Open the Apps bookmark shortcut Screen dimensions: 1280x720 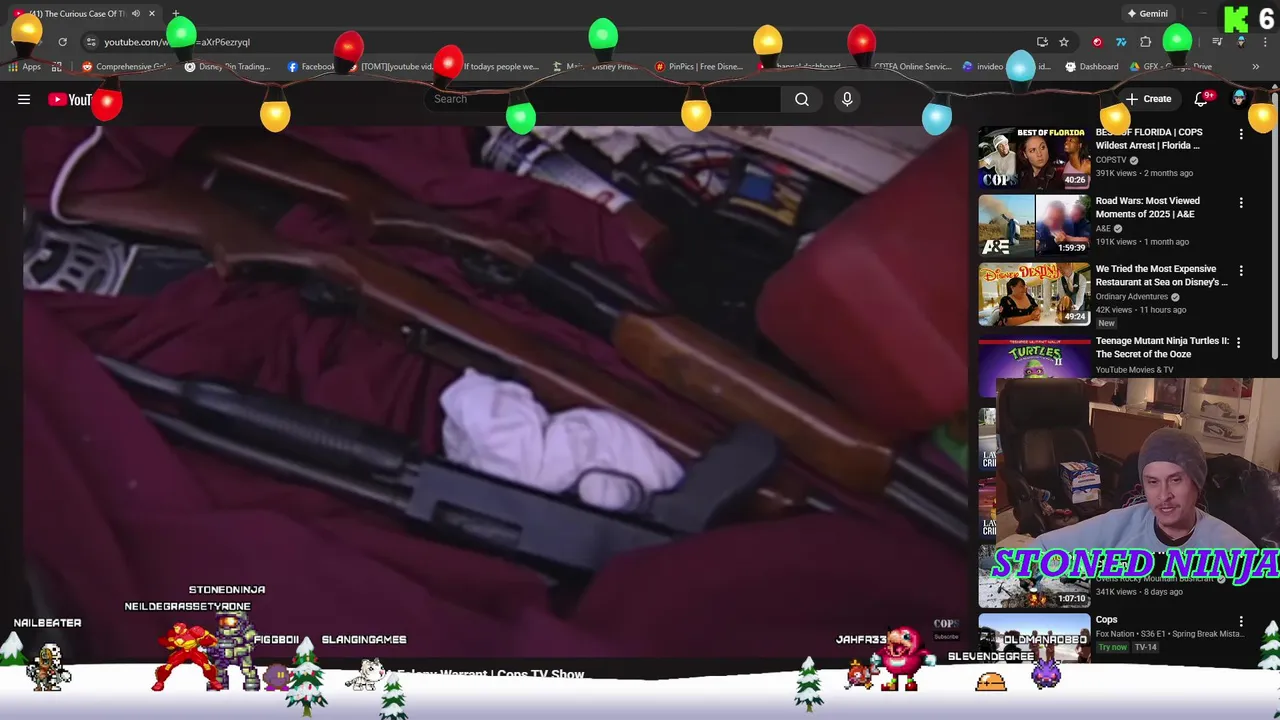click(x=24, y=67)
